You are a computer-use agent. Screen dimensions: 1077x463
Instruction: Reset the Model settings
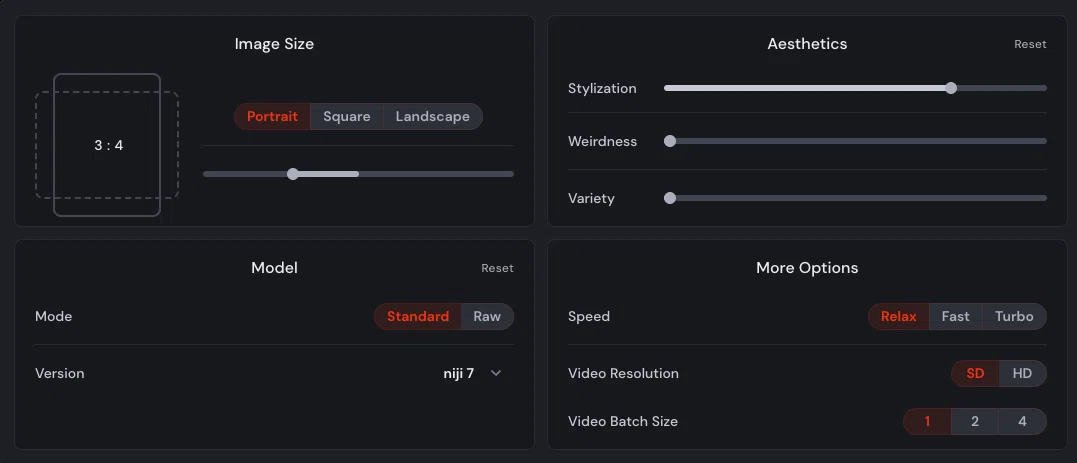point(497,268)
